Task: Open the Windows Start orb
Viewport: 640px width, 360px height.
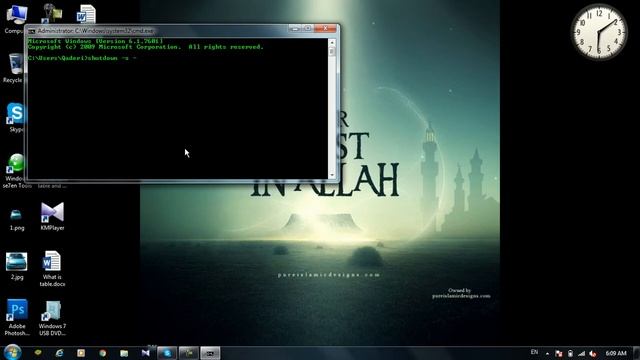Action: point(12,353)
